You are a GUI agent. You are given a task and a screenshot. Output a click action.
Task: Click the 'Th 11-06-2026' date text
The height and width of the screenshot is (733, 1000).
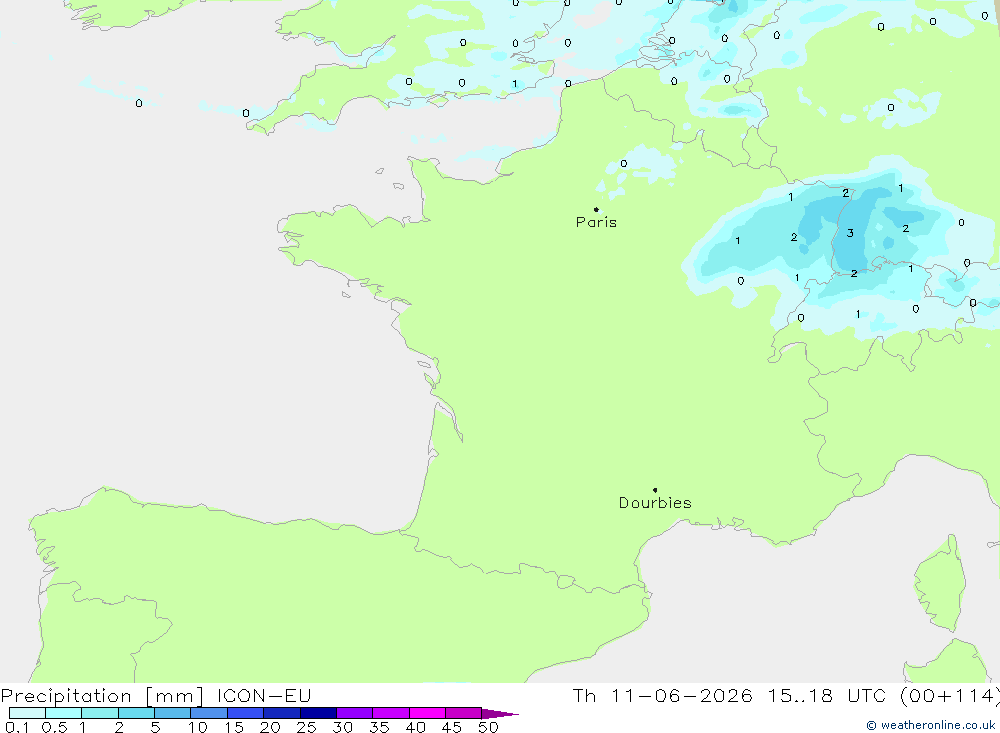[663, 695]
